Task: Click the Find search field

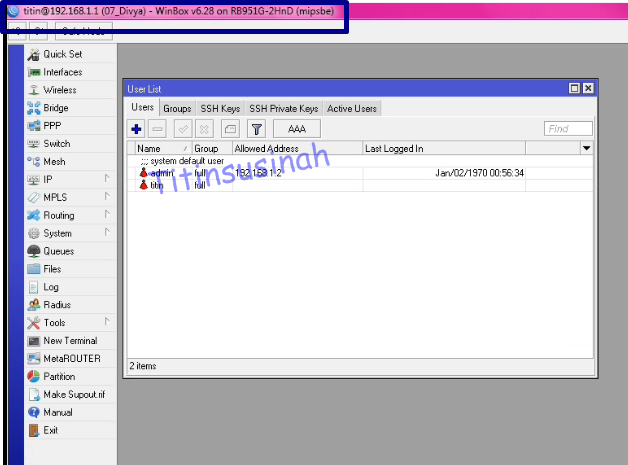Action: pyautogui.click(x=568, y=129)
